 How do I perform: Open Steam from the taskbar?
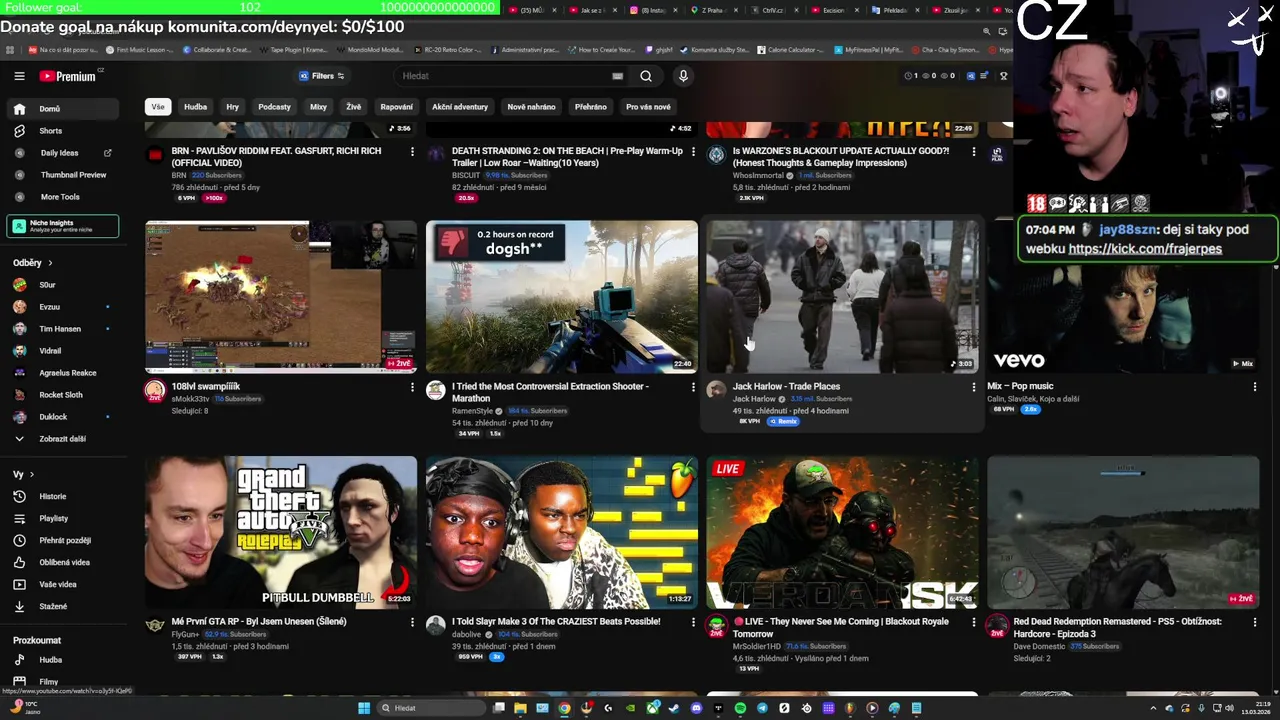[x=674, y=708]
